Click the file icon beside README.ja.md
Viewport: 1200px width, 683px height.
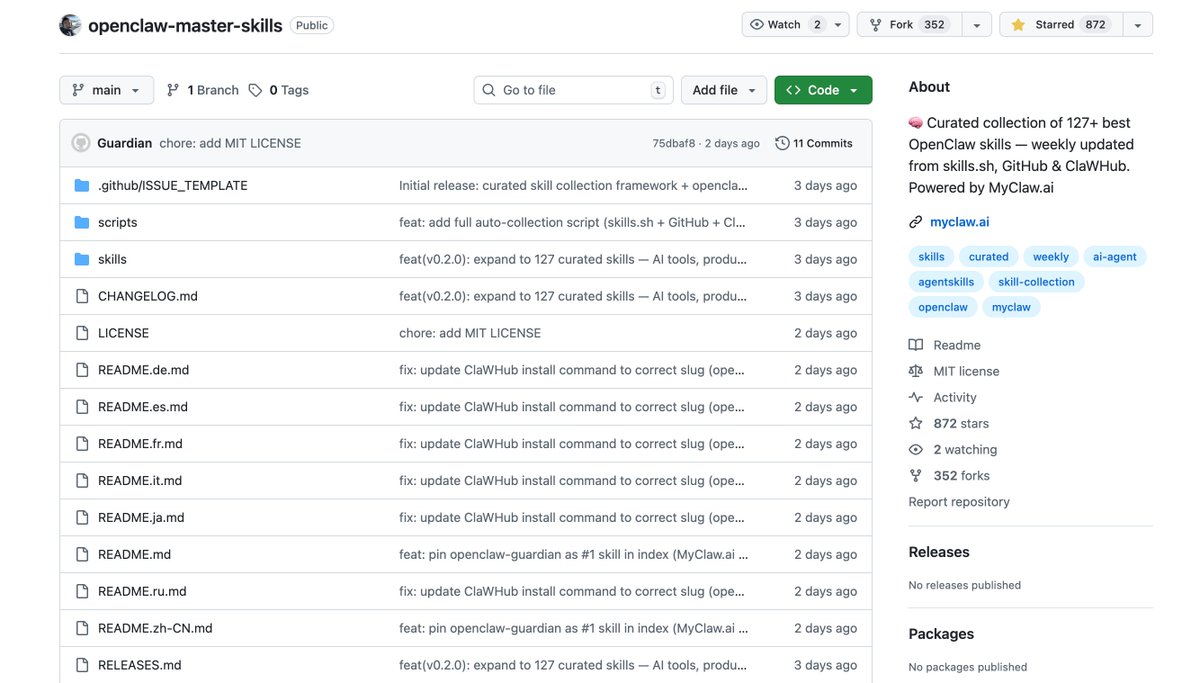click(x=82, y=517)
